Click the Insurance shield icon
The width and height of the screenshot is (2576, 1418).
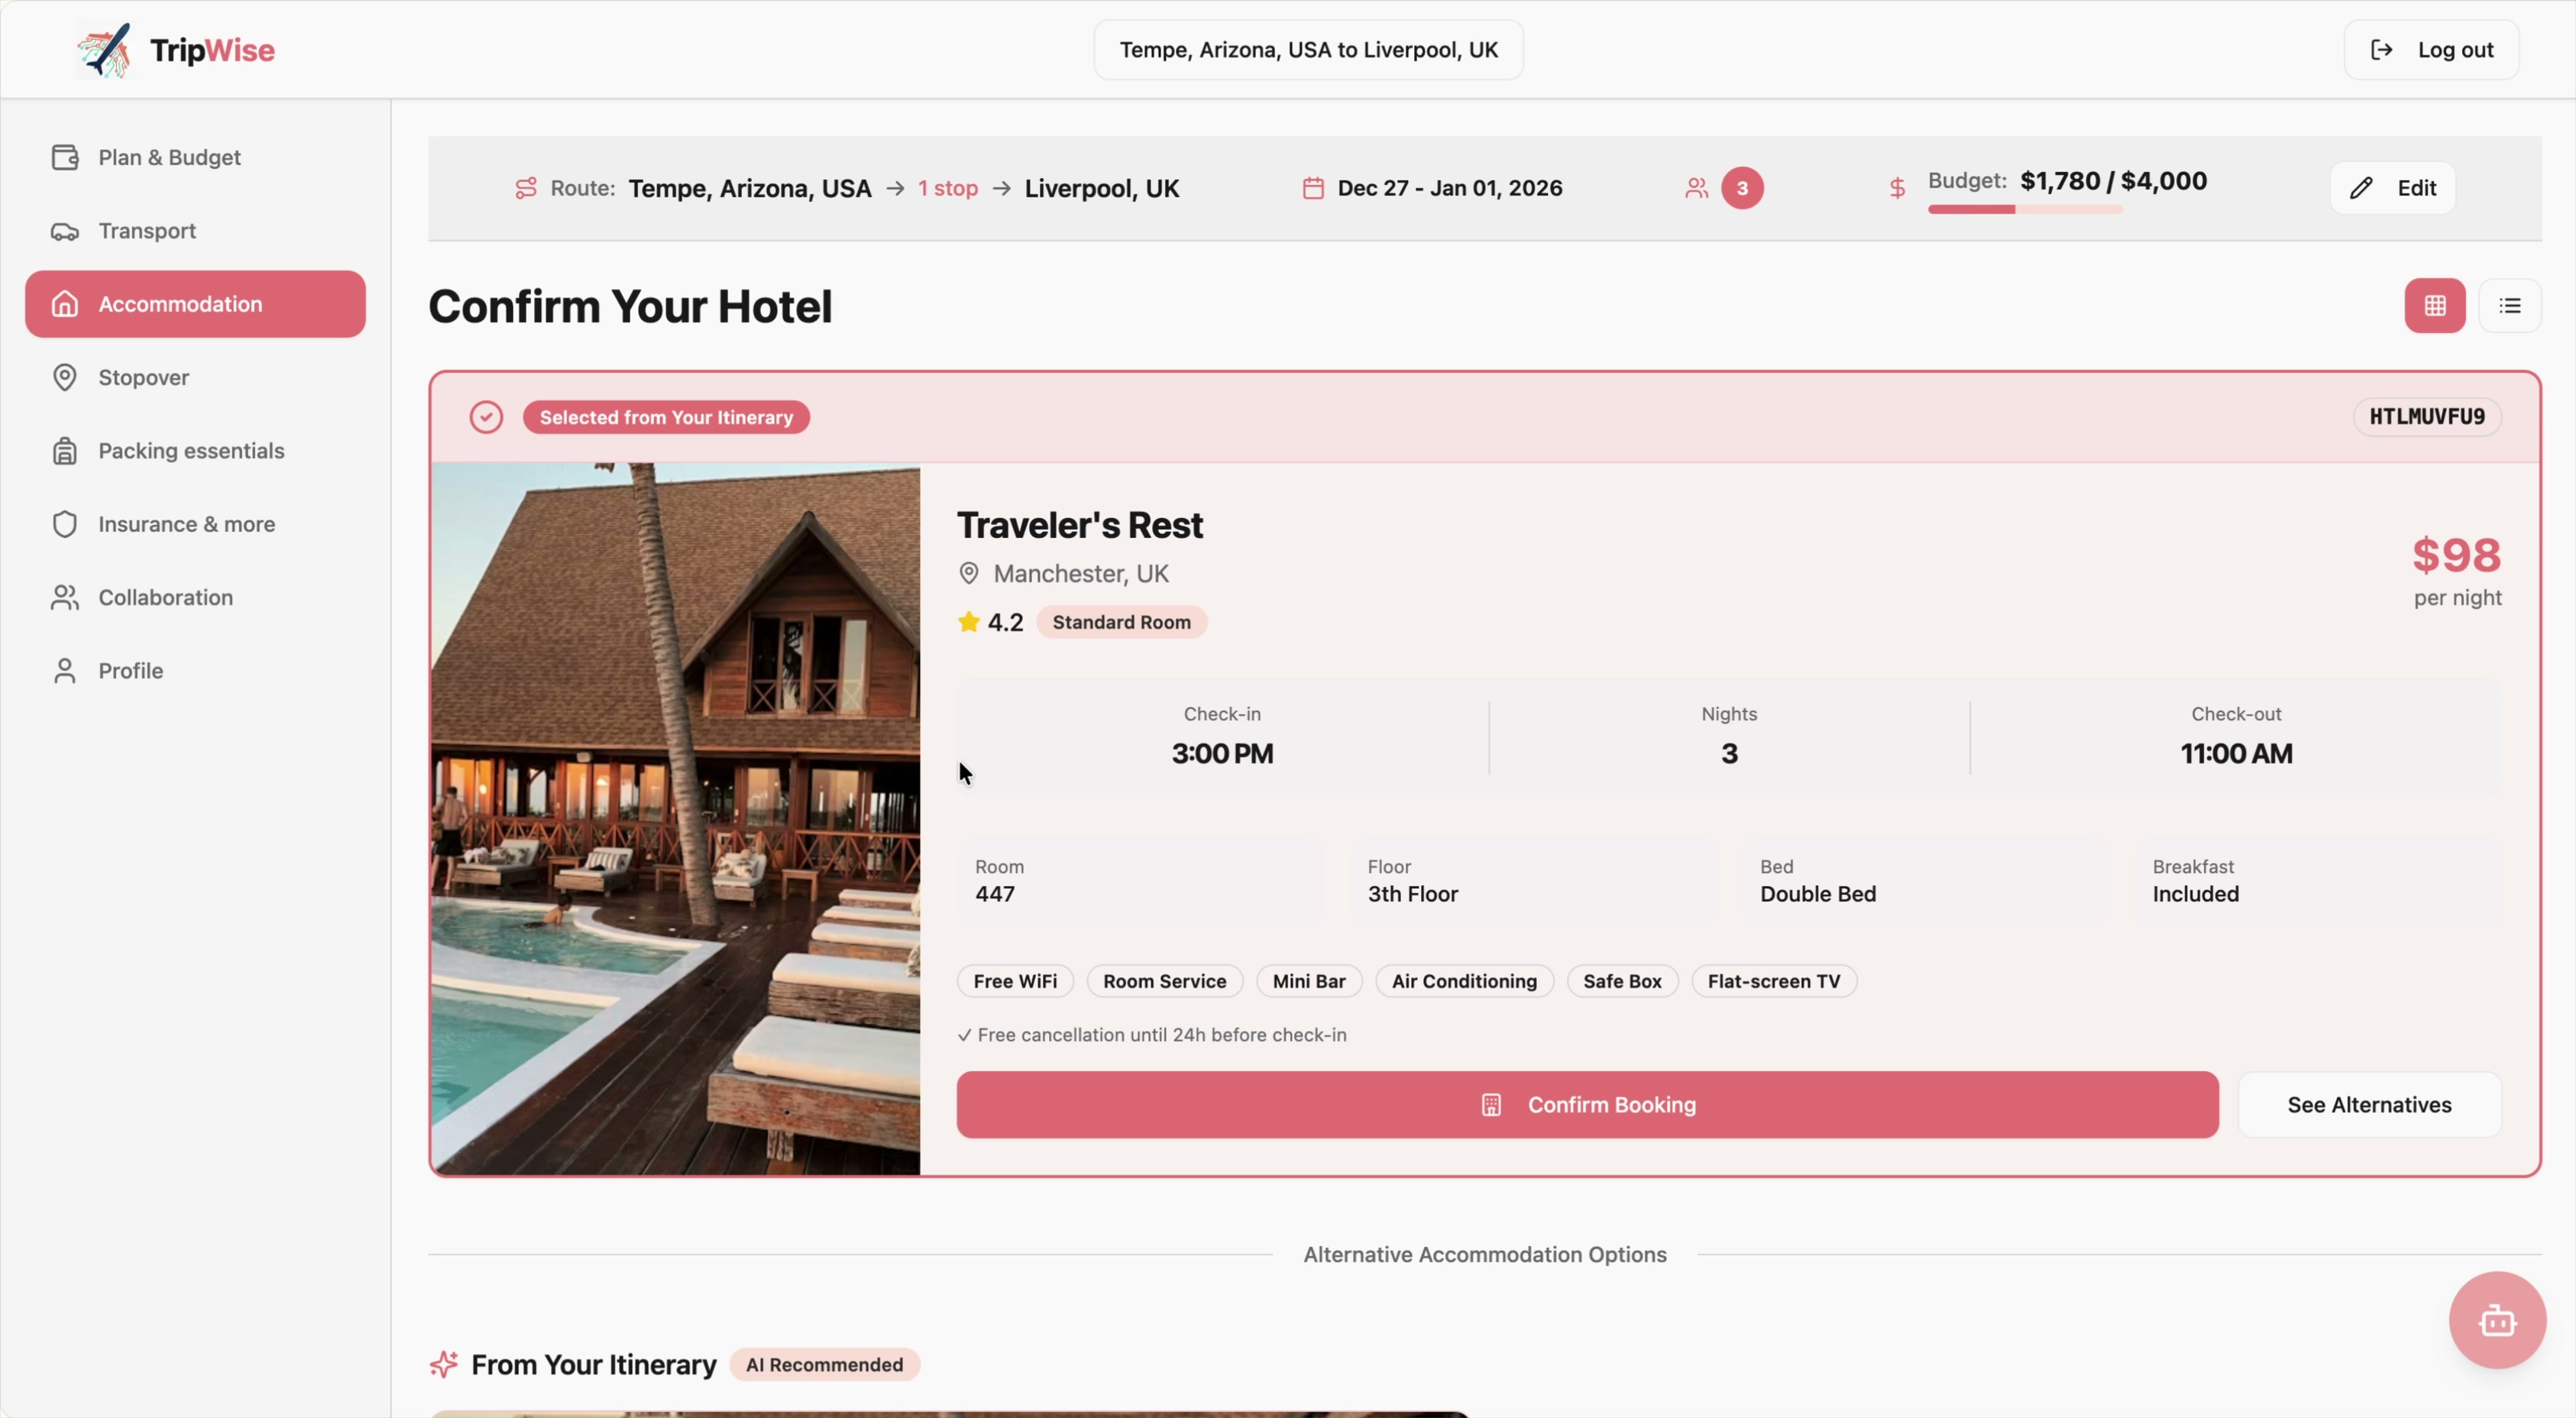[65, 524]
